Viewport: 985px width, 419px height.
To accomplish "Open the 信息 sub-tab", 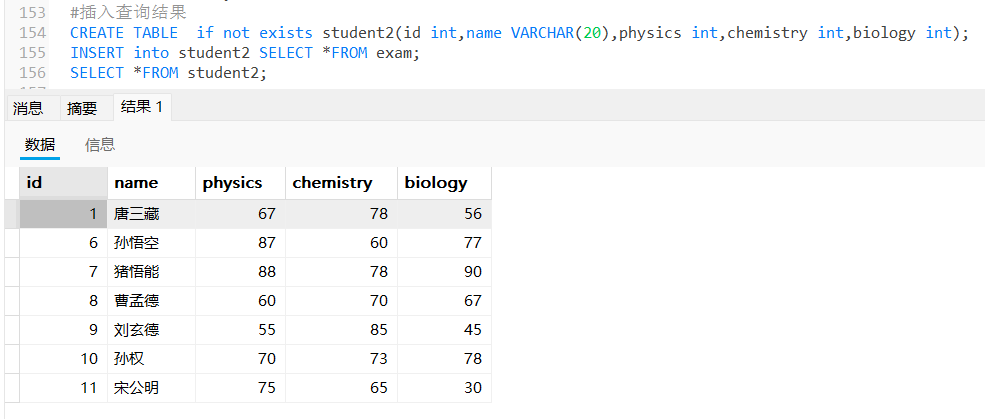I will point(100,145).
